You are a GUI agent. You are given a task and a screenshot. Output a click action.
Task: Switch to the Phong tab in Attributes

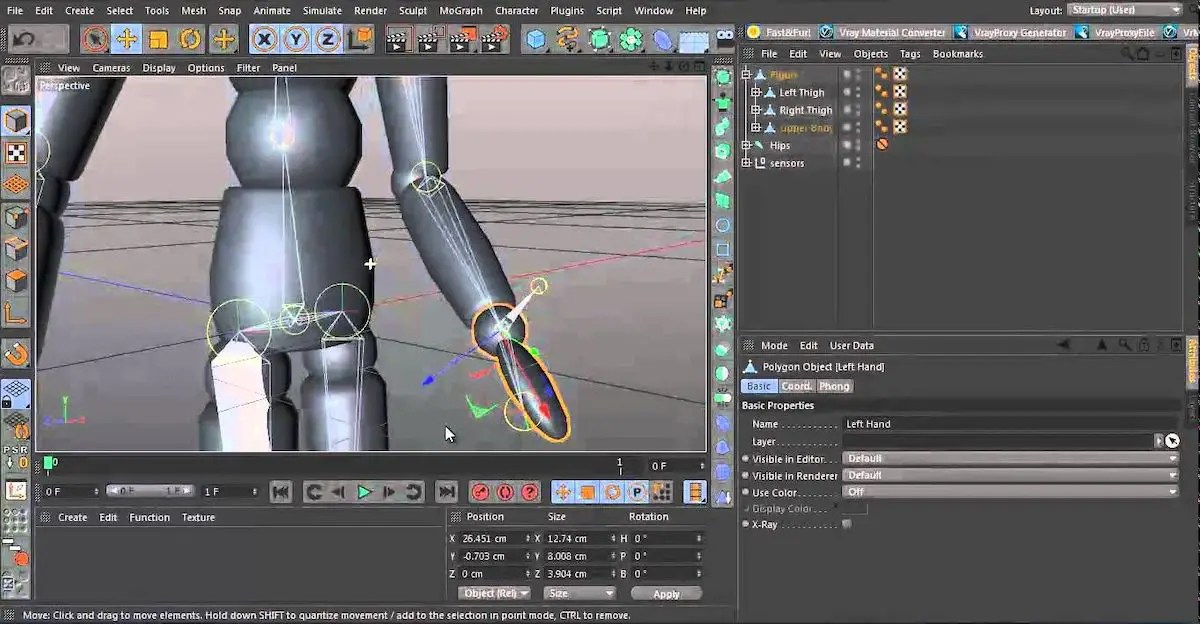pos(834,386)
